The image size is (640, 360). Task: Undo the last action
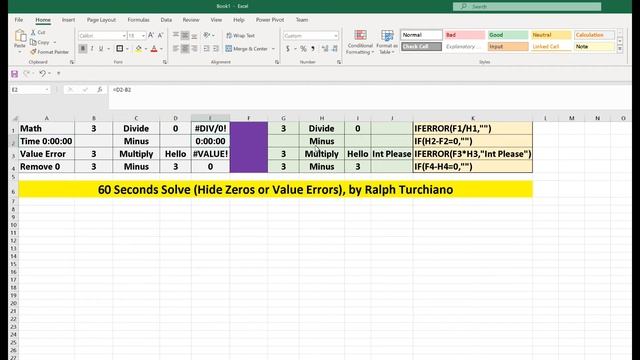coord(42,73)
